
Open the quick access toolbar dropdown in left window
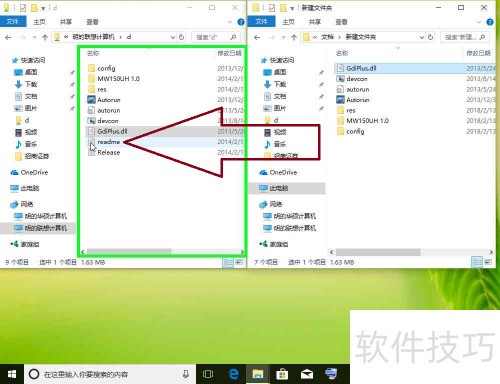[43, 8]
